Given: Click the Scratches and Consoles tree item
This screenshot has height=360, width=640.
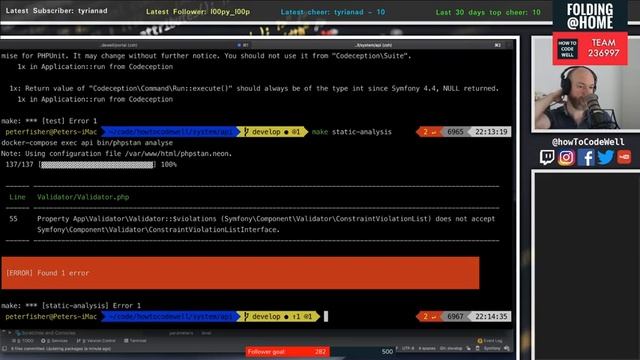Looking at the screenshot, I should tap(45, 333).
